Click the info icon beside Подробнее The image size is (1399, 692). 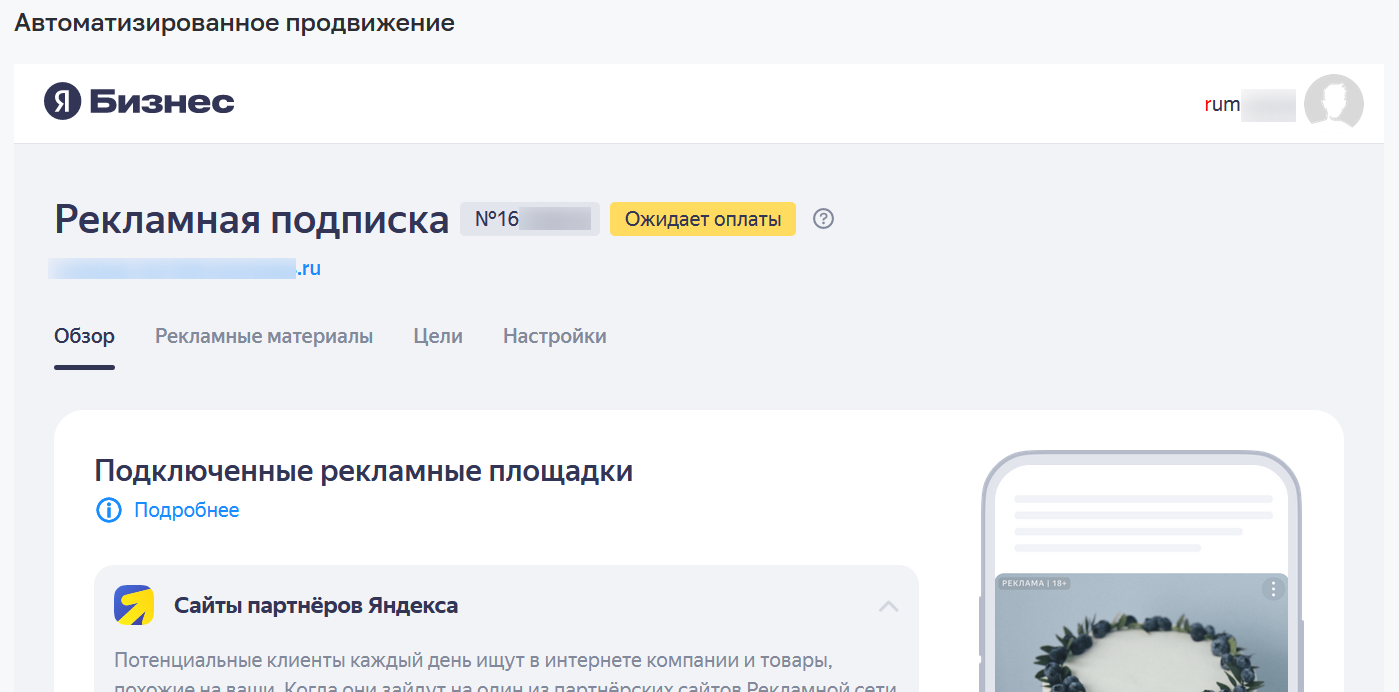[108, 511]
